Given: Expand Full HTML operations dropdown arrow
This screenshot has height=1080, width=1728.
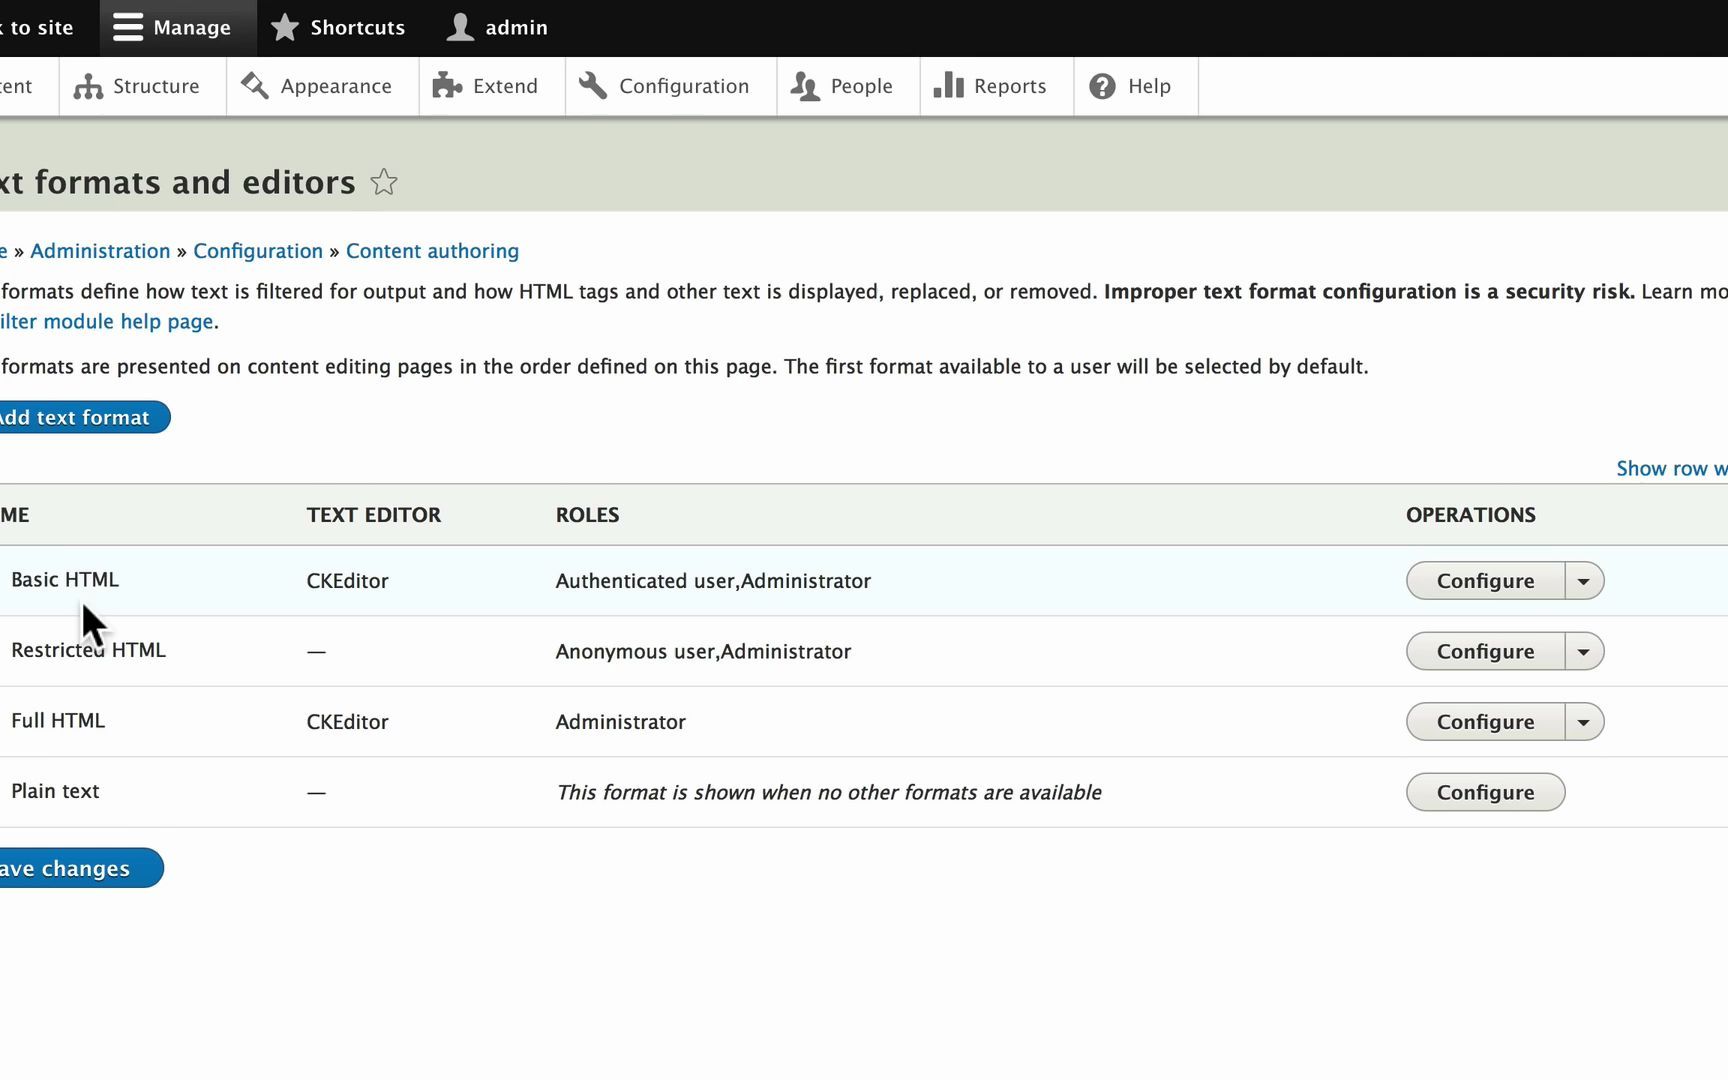Looking at the screenshot, I should [x=1584, y=722].
